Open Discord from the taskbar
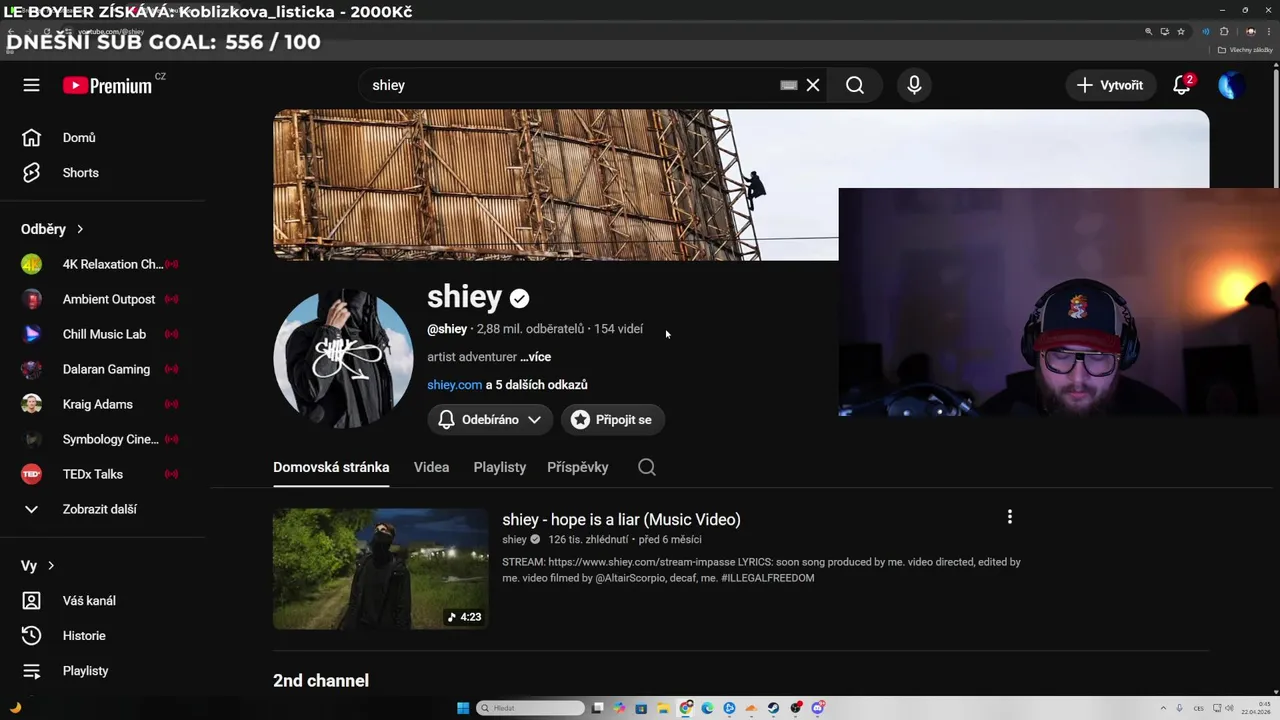The image size is (1280, 720). point(818,708)
